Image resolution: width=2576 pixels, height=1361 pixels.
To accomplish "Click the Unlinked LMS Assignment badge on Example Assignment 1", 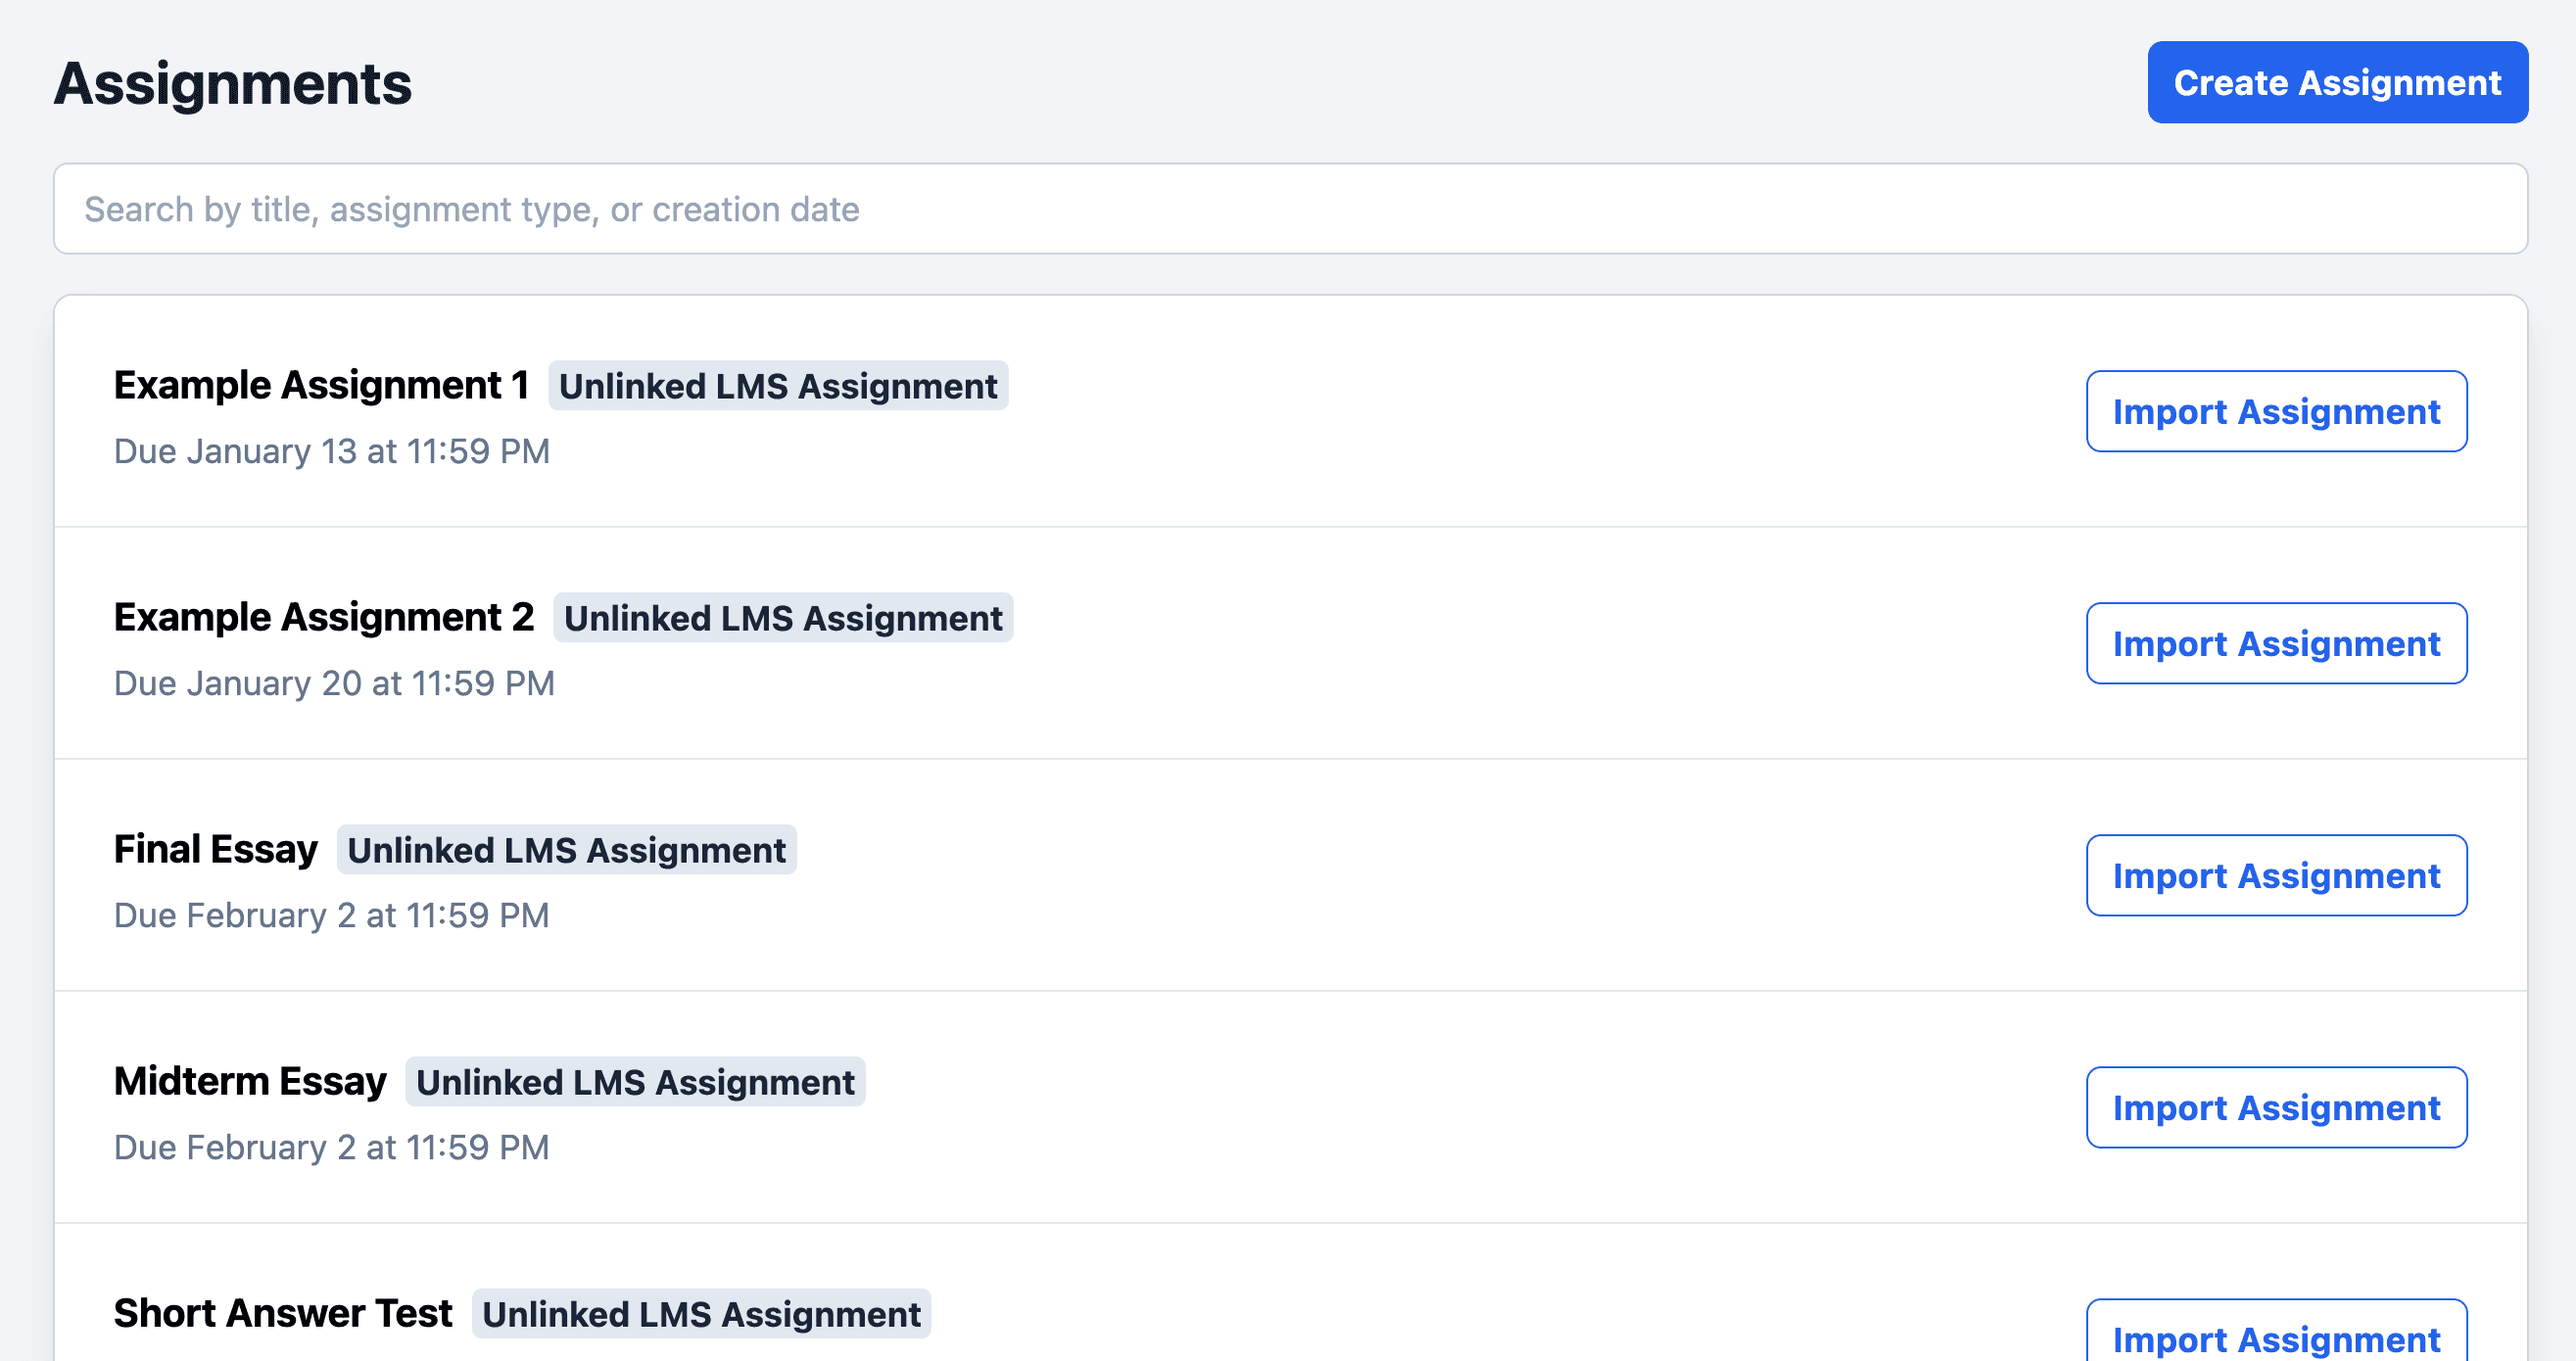I will (x=777, y=386).
